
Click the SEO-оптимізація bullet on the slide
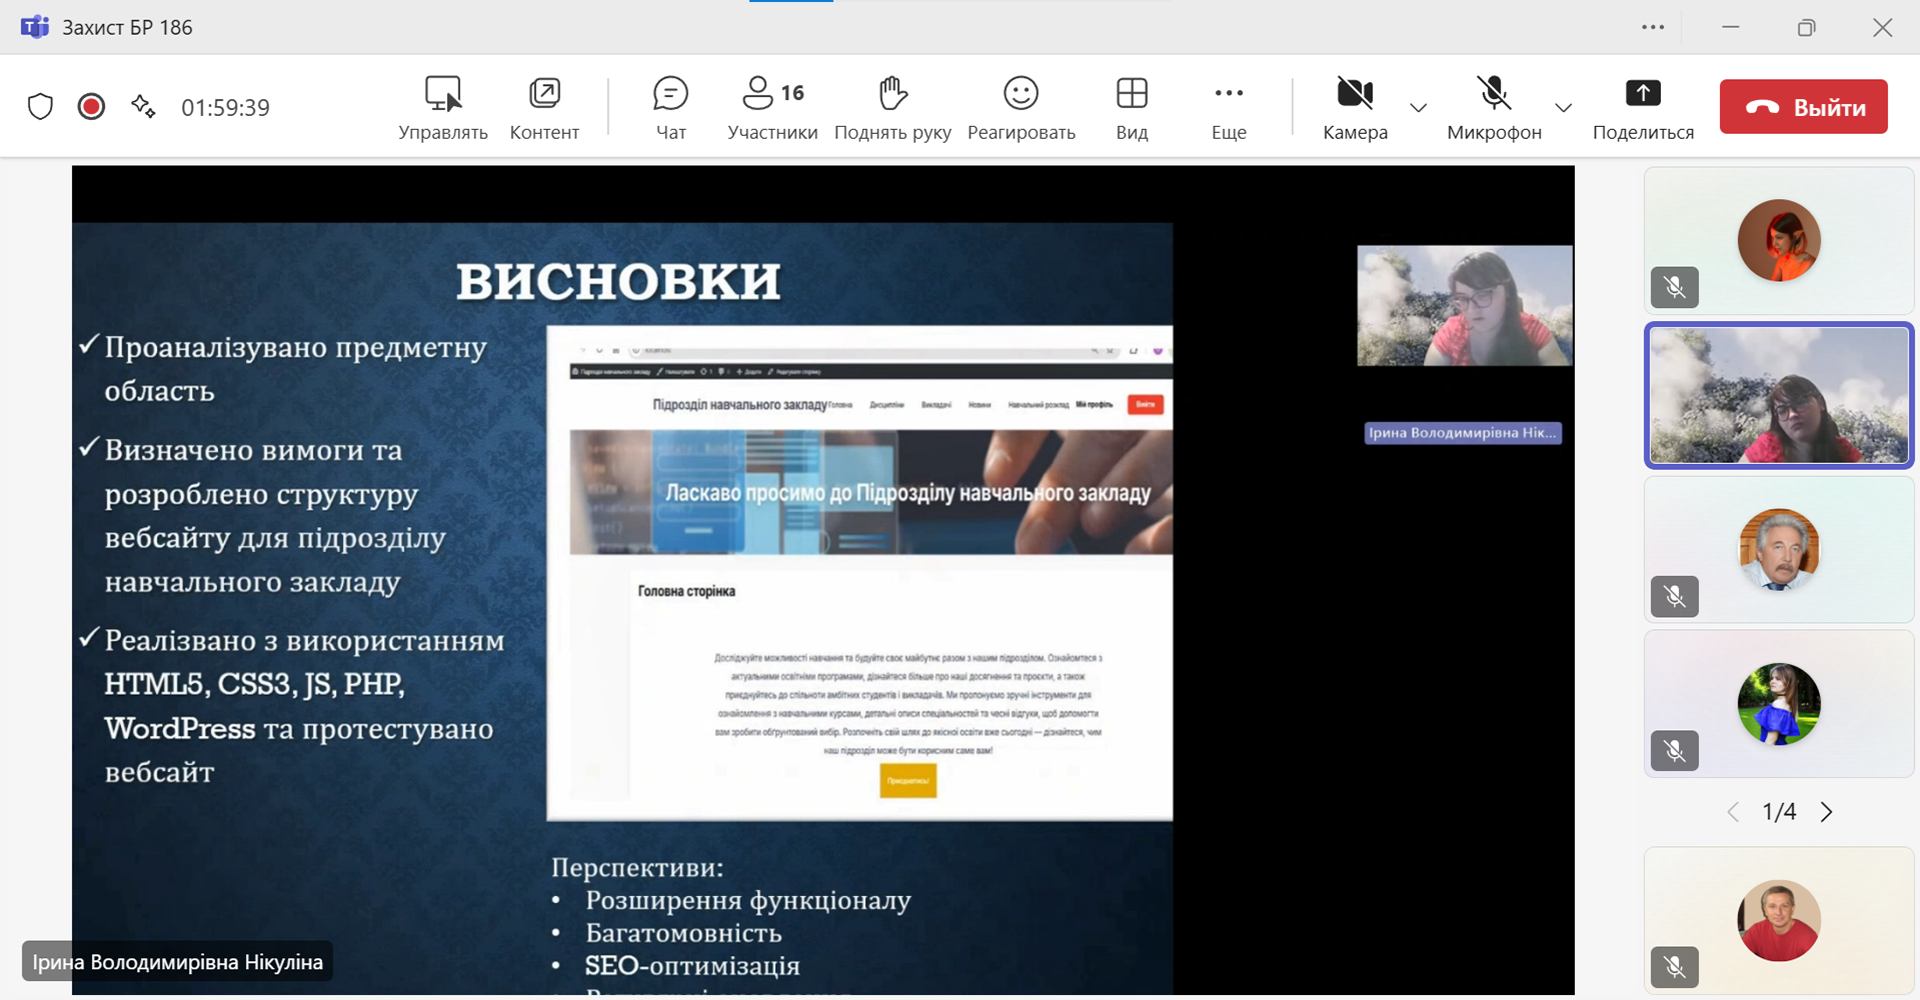point(692,966)
